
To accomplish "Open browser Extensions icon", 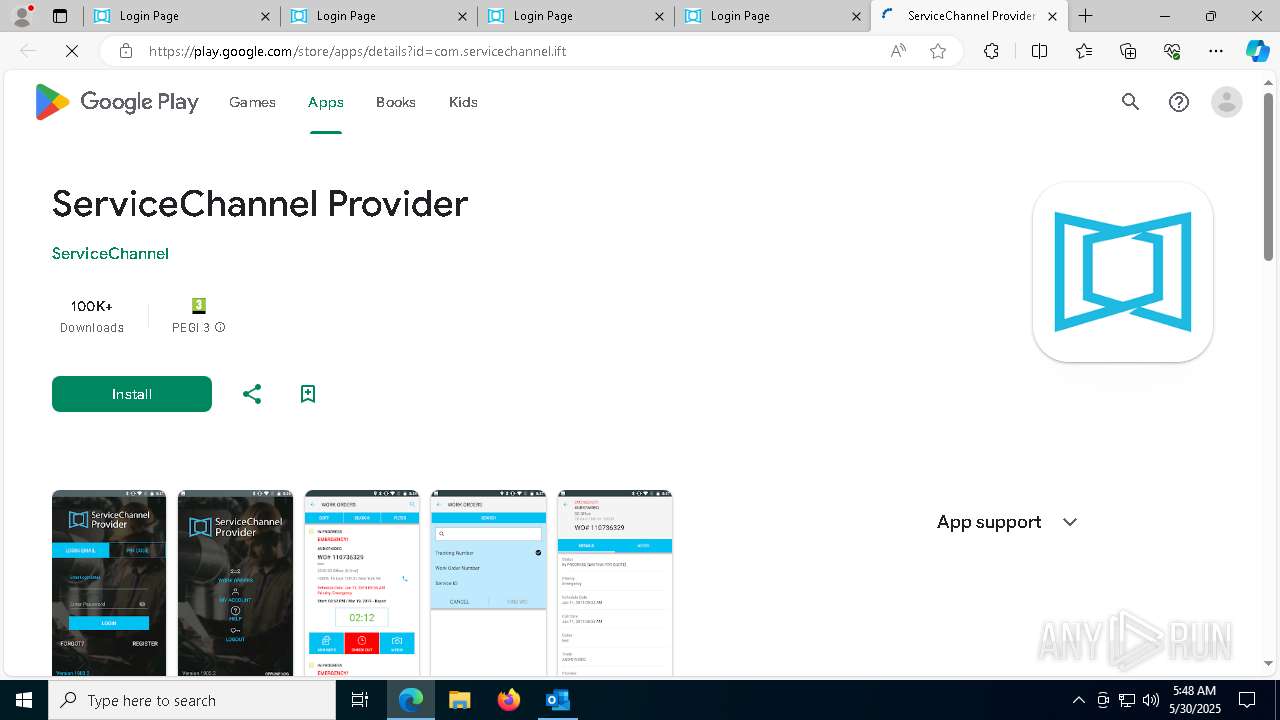I will pyautogui.click(x=991, y=51).
